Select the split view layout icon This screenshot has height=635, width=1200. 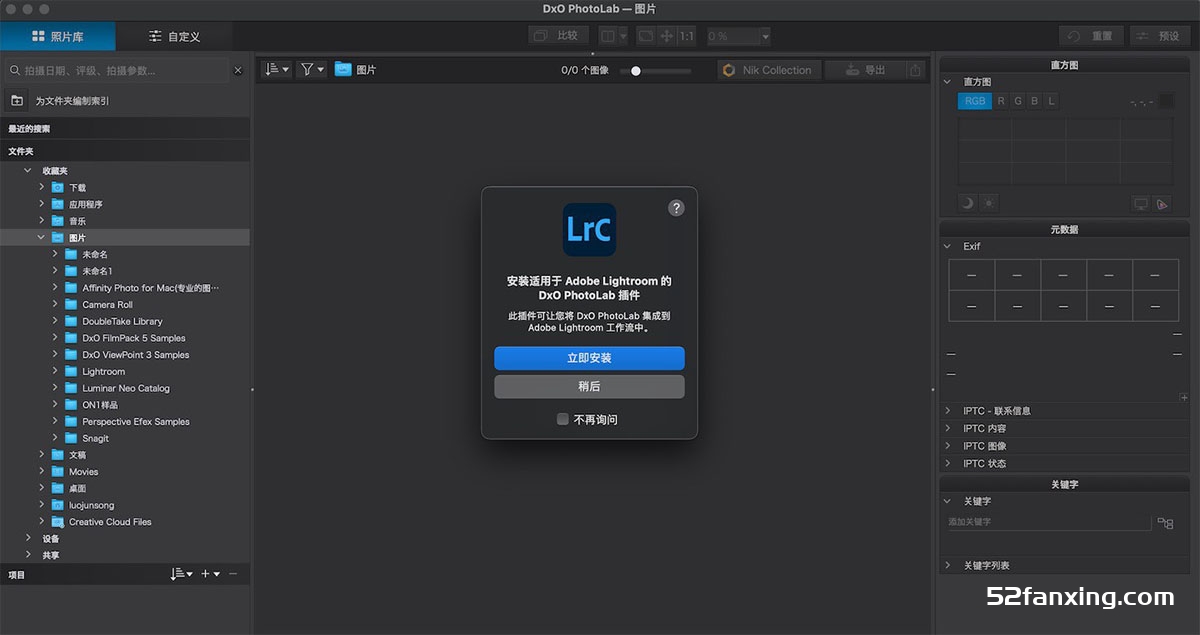point(606,36)
